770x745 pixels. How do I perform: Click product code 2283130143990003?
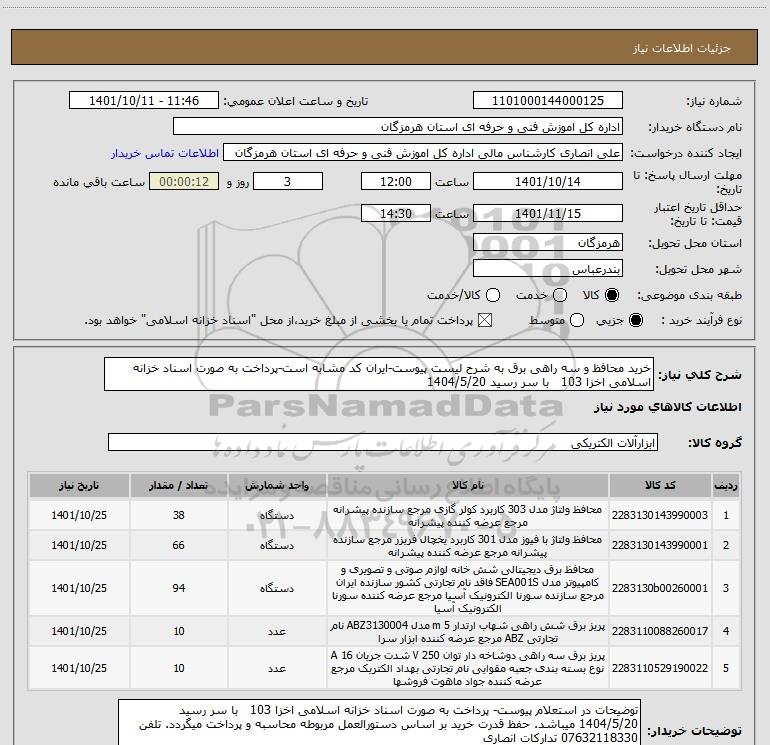[x=660, y=515]
